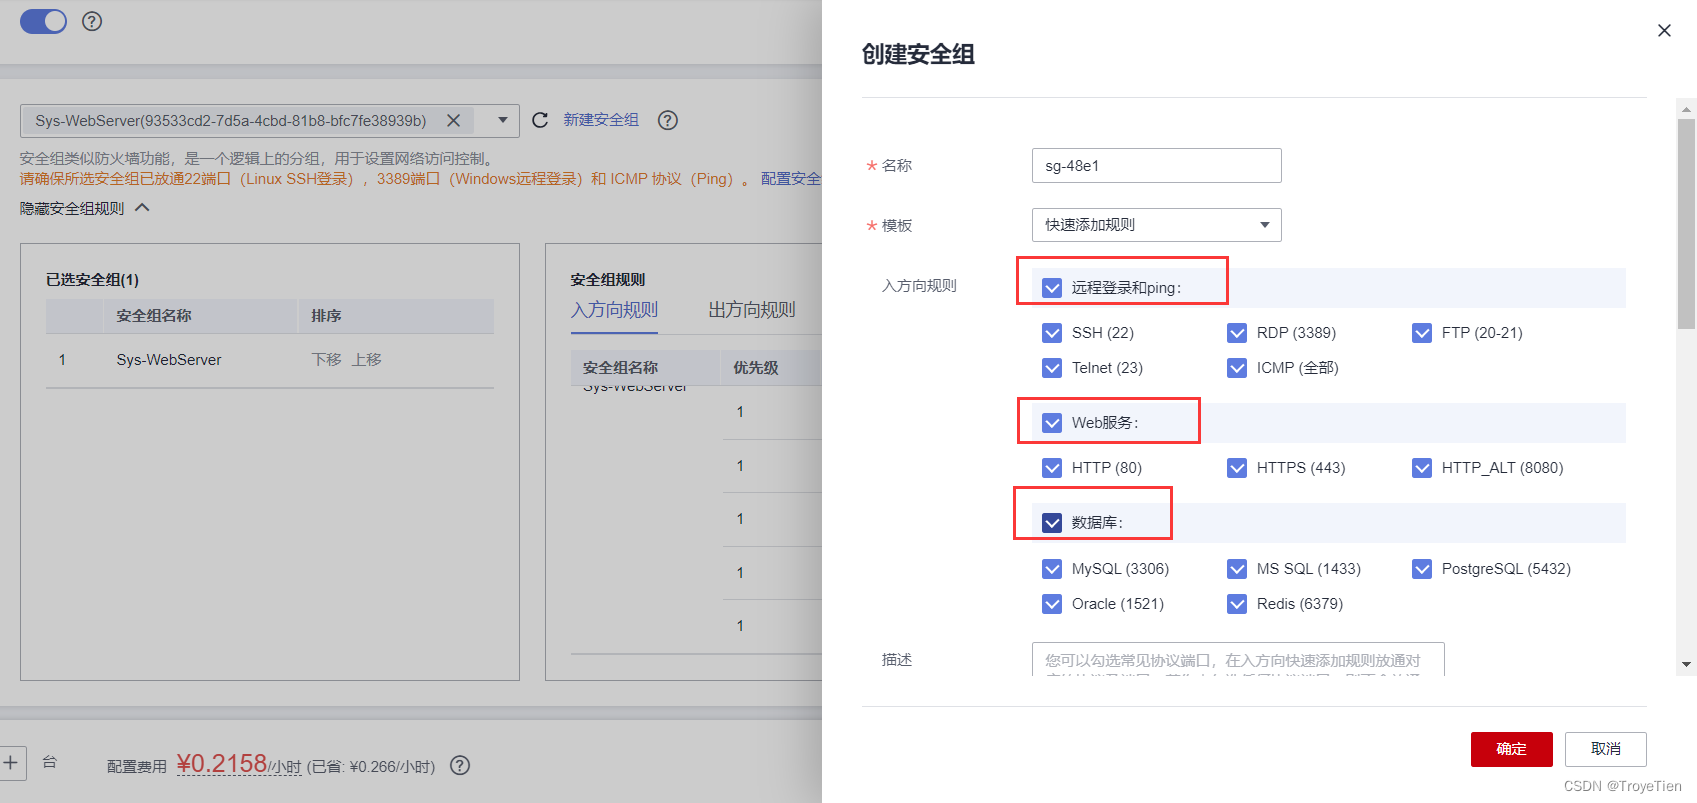Click 确定 to create the security group
1697x803 pixels.
1511,749
